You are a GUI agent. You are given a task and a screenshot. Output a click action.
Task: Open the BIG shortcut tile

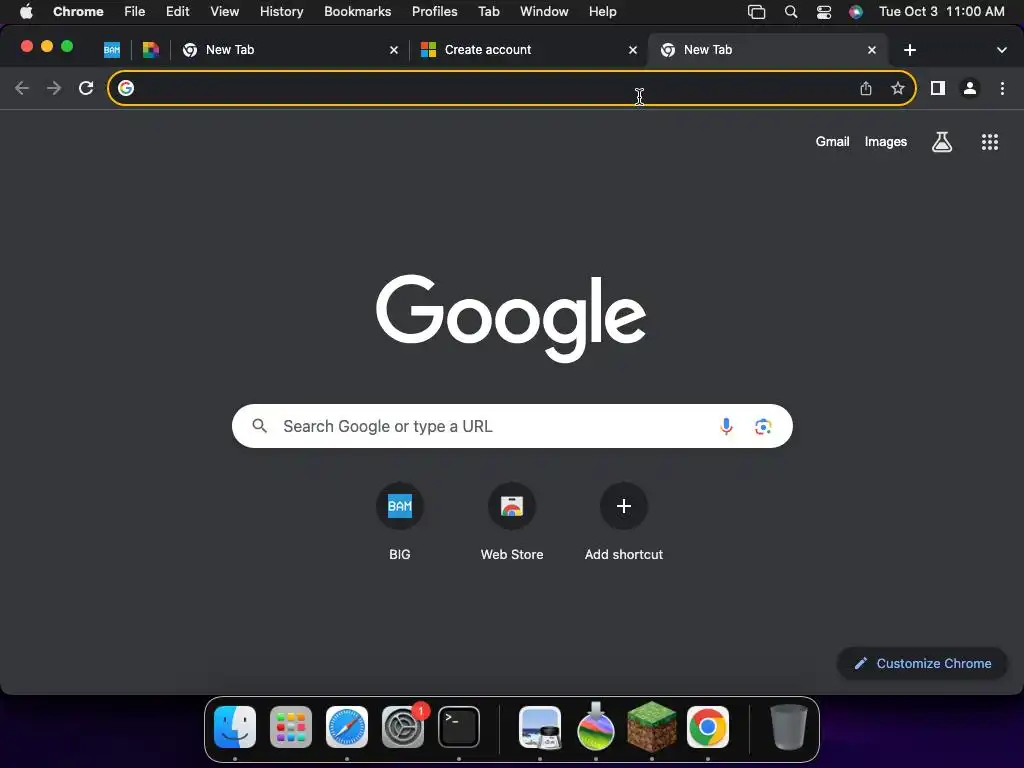click(x=400, y=522)
